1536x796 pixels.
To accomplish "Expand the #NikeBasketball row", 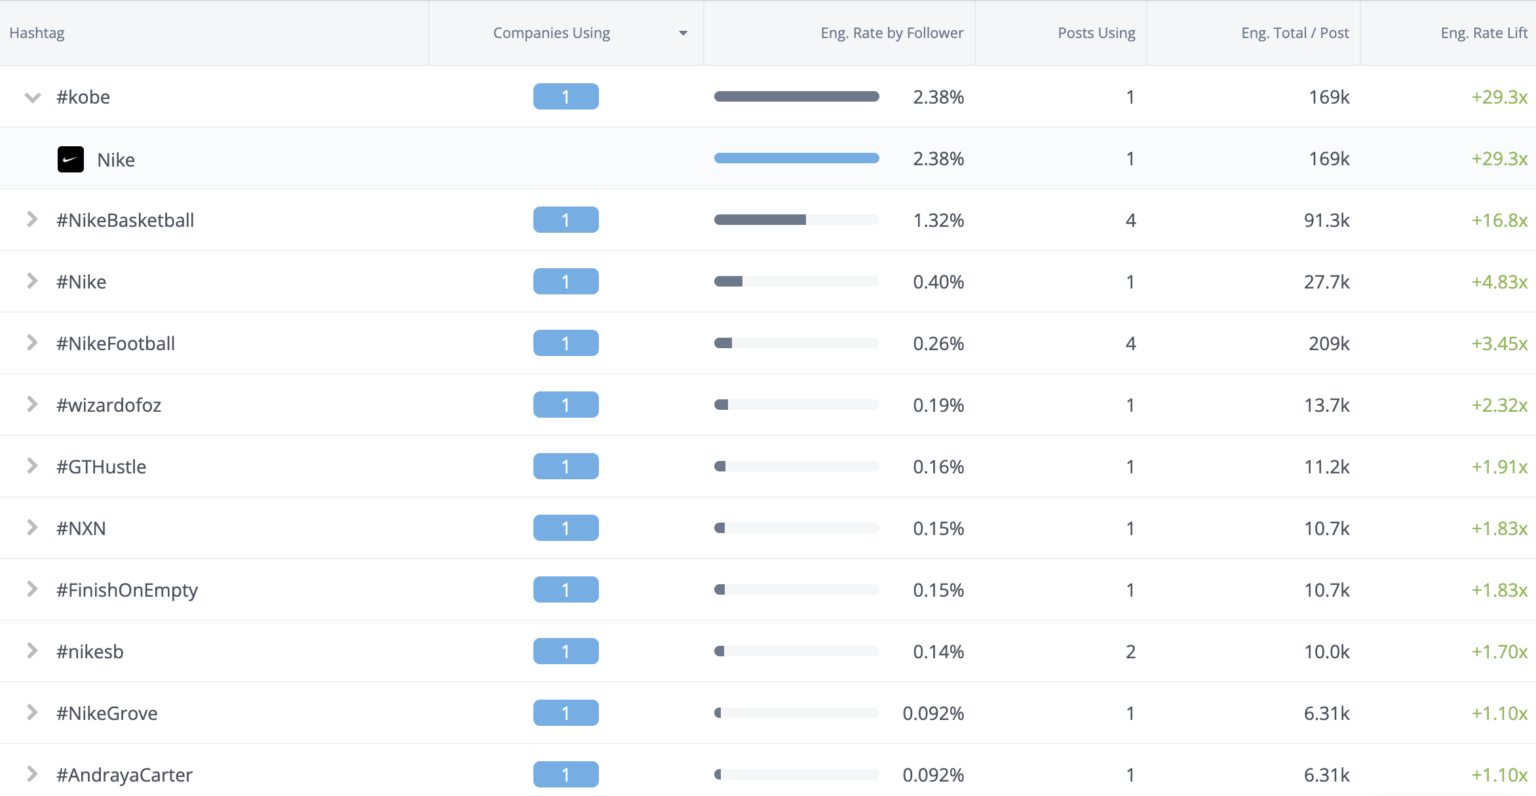I will pyautogui.click(x=32, y=220).
